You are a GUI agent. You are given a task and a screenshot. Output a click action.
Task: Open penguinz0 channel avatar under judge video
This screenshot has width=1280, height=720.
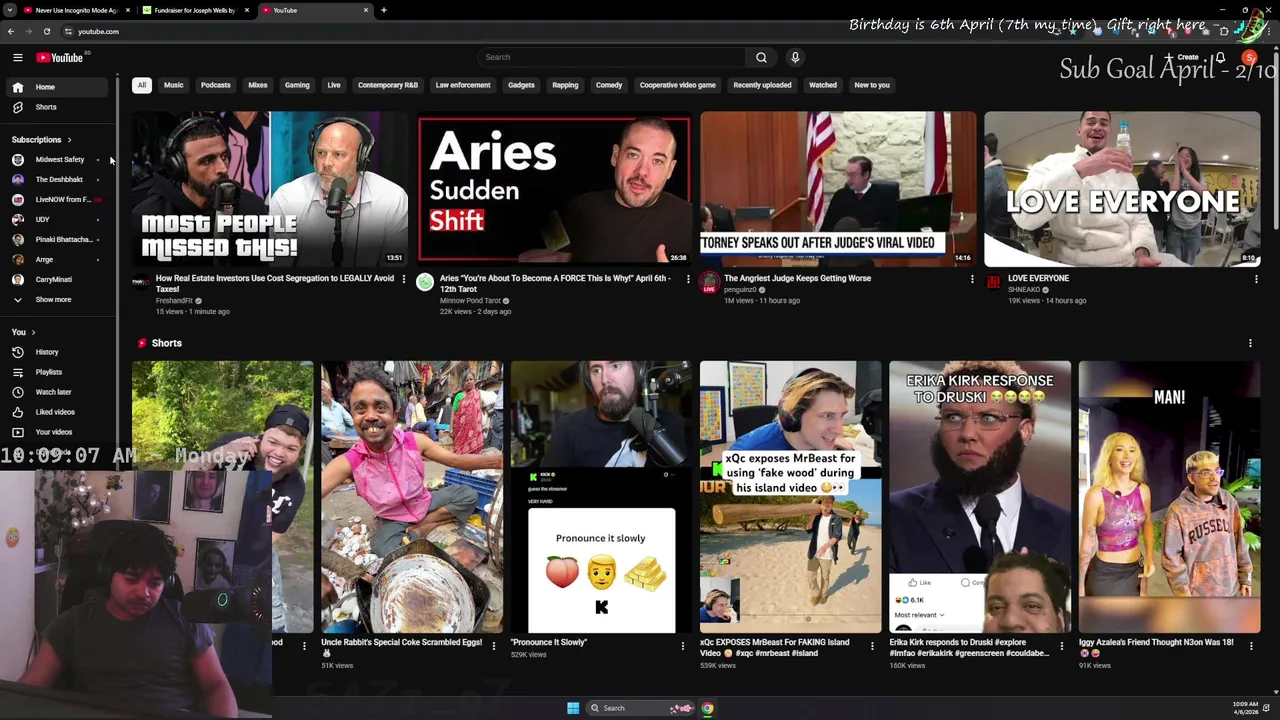[709, 283]
